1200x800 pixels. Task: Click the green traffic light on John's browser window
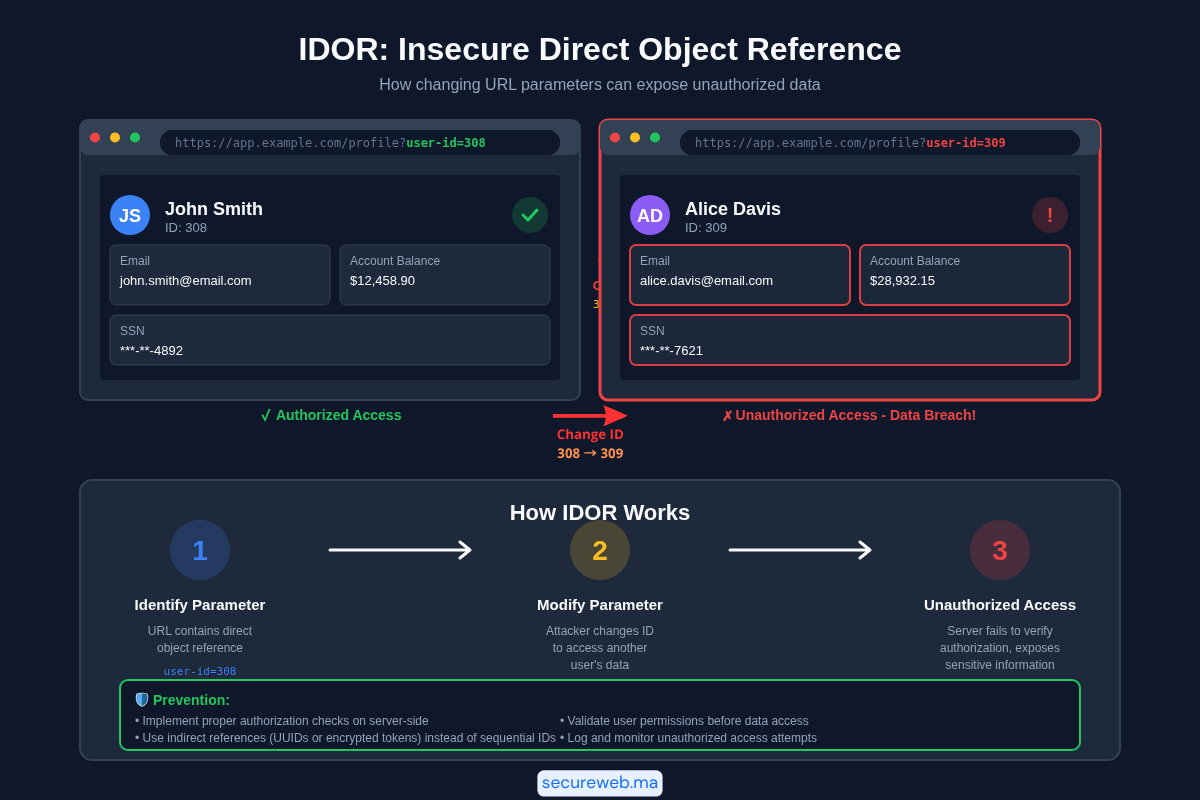coord(135,137)
